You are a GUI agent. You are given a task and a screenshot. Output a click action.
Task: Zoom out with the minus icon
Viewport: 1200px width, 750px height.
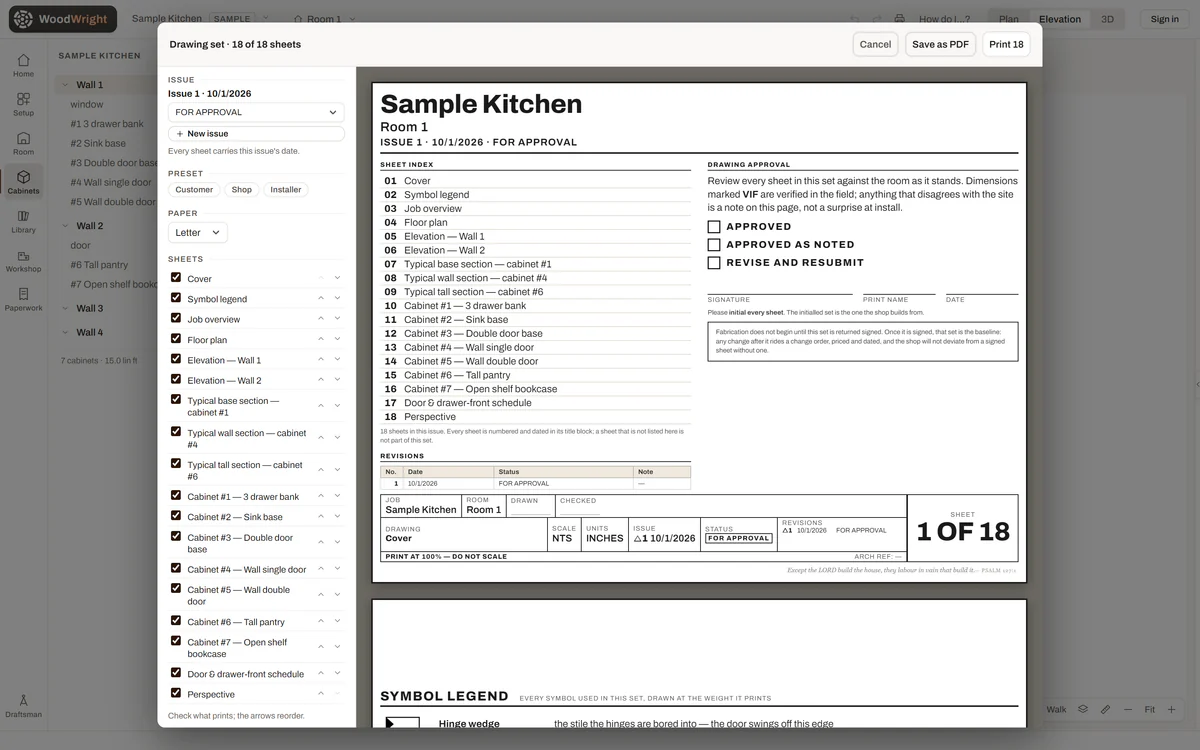[x=1128, y=709]
